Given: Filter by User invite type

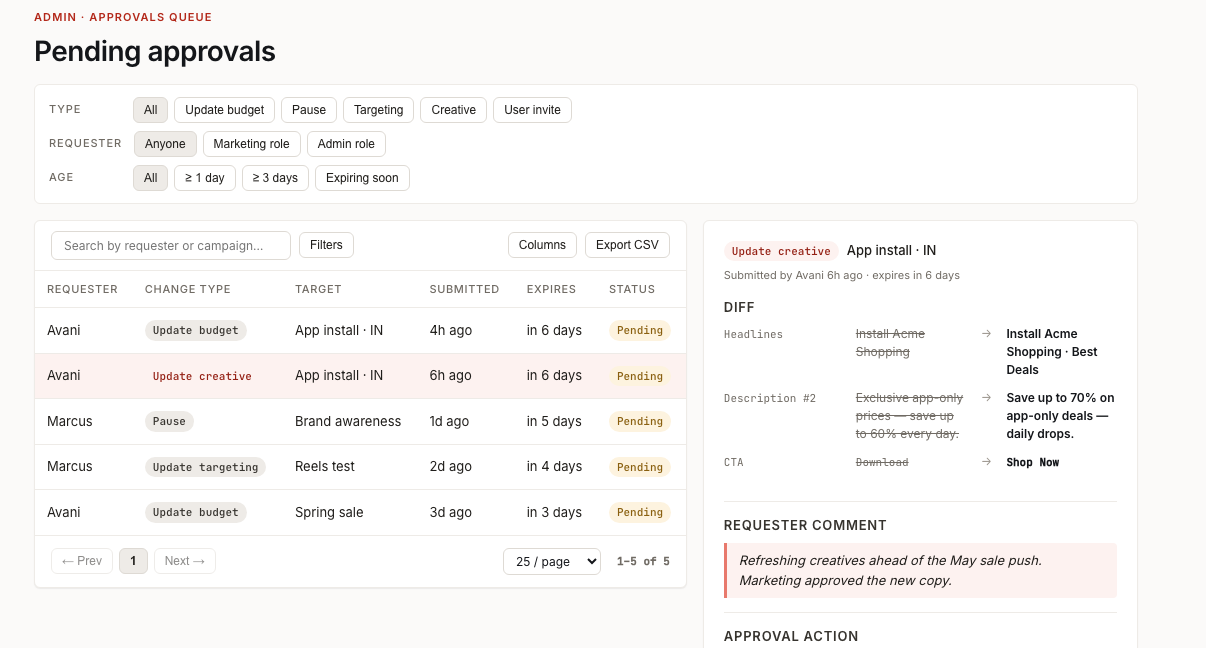Looking at the screenshot, I should pyautogui.click(x=532, y=110).
